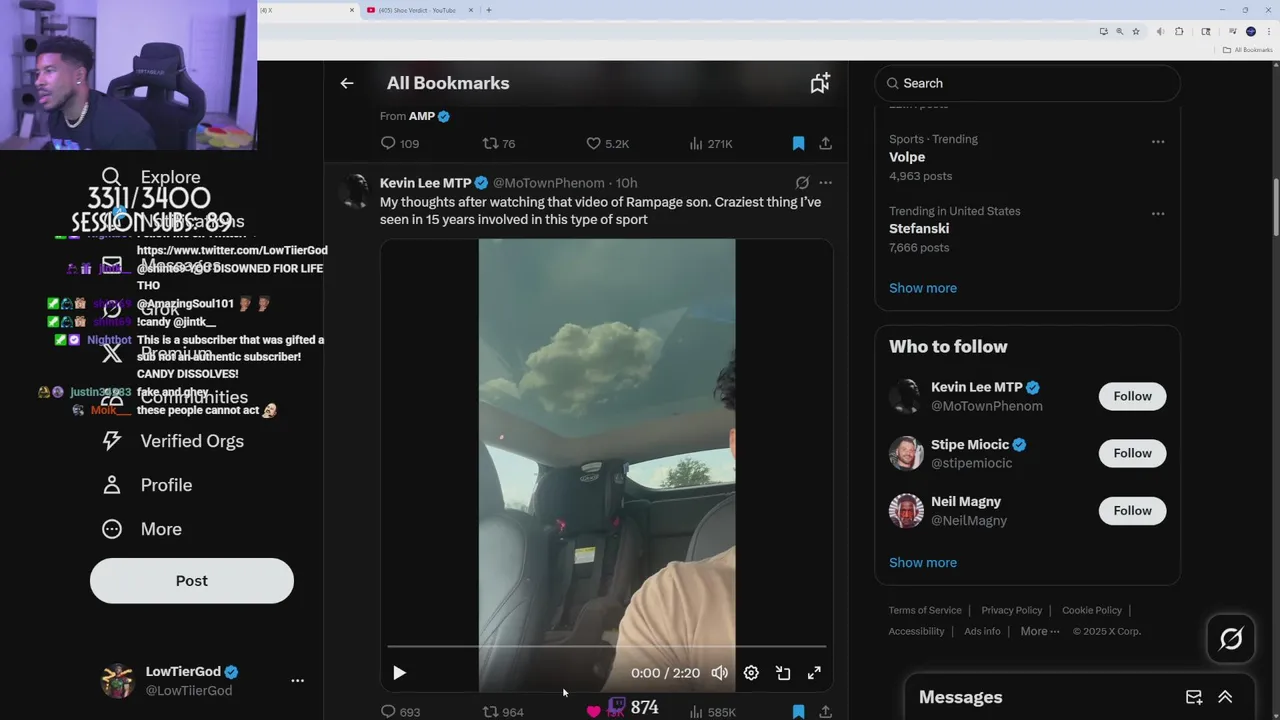
Task: Expand the footer More menu
Action: coord(1039,631)
